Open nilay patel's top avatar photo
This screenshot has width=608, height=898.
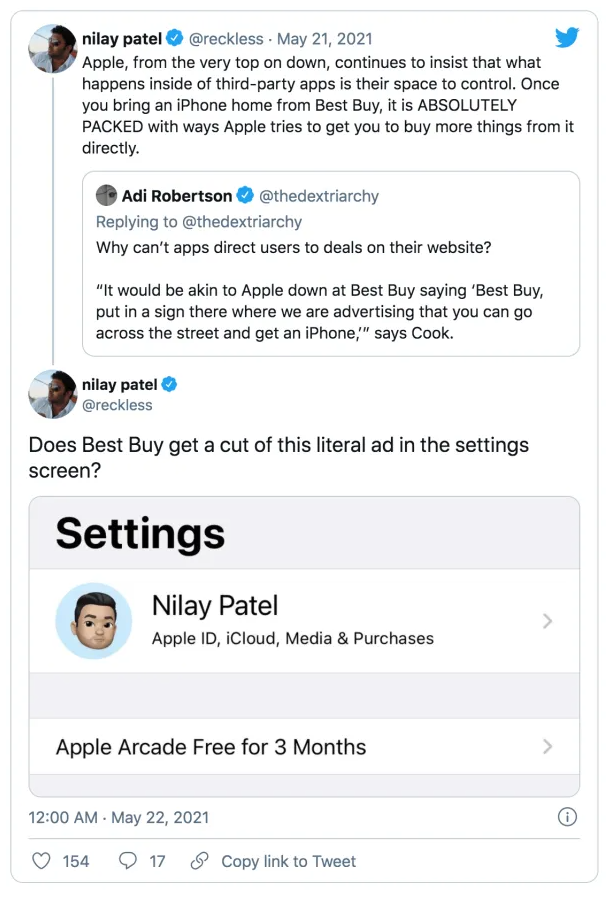53,49
